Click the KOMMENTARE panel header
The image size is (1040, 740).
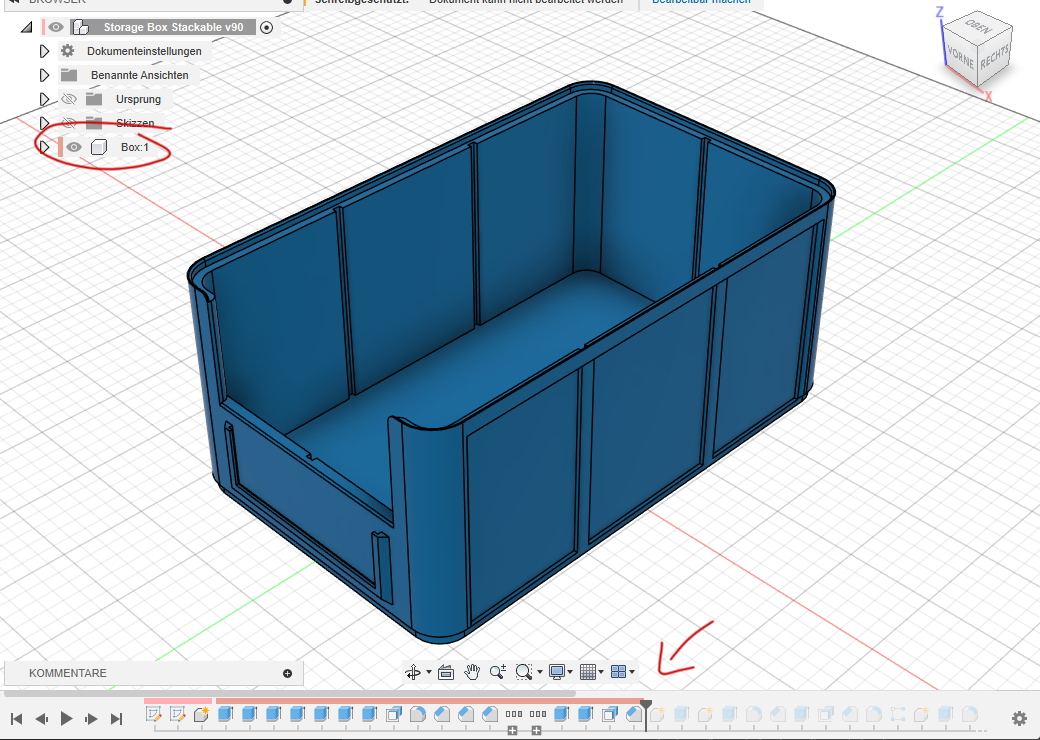(153, 673)
